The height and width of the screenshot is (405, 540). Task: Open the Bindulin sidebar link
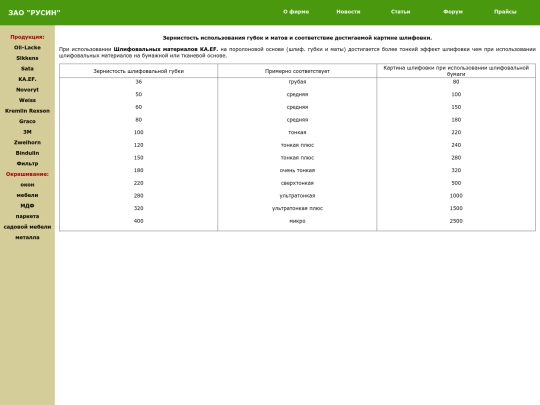coord(27,153)
